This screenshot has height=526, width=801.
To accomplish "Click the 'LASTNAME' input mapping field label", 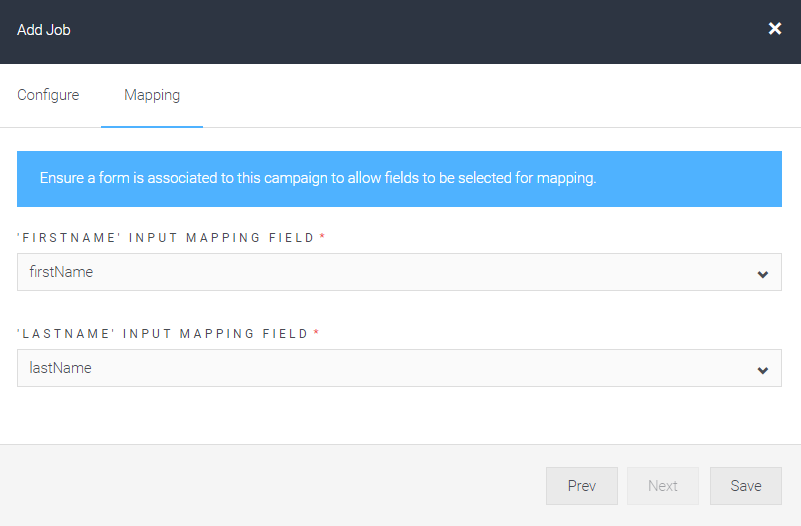I will (162, 333).
